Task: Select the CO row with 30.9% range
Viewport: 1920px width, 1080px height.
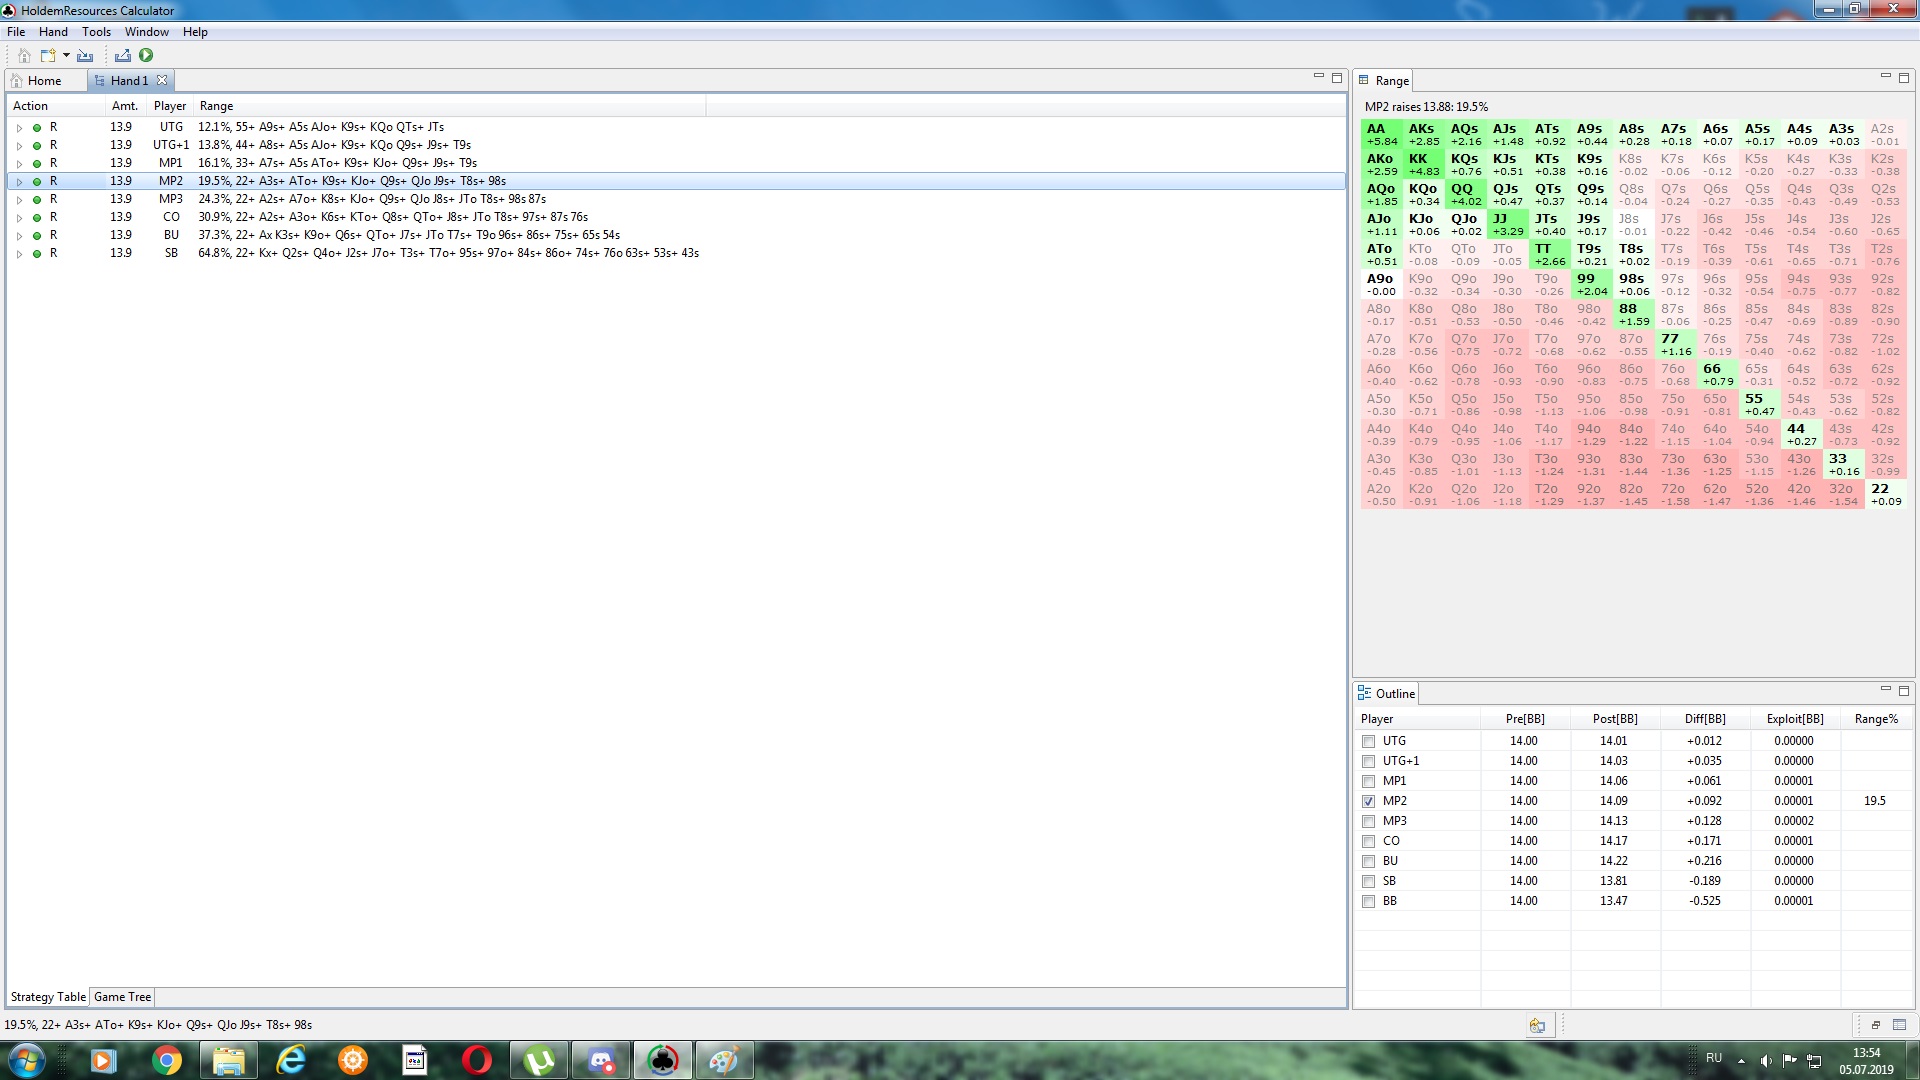Action: coord(676,218)
